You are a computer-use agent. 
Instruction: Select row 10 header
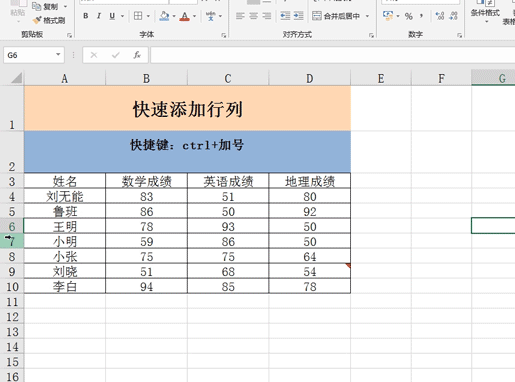pos(12,286)
